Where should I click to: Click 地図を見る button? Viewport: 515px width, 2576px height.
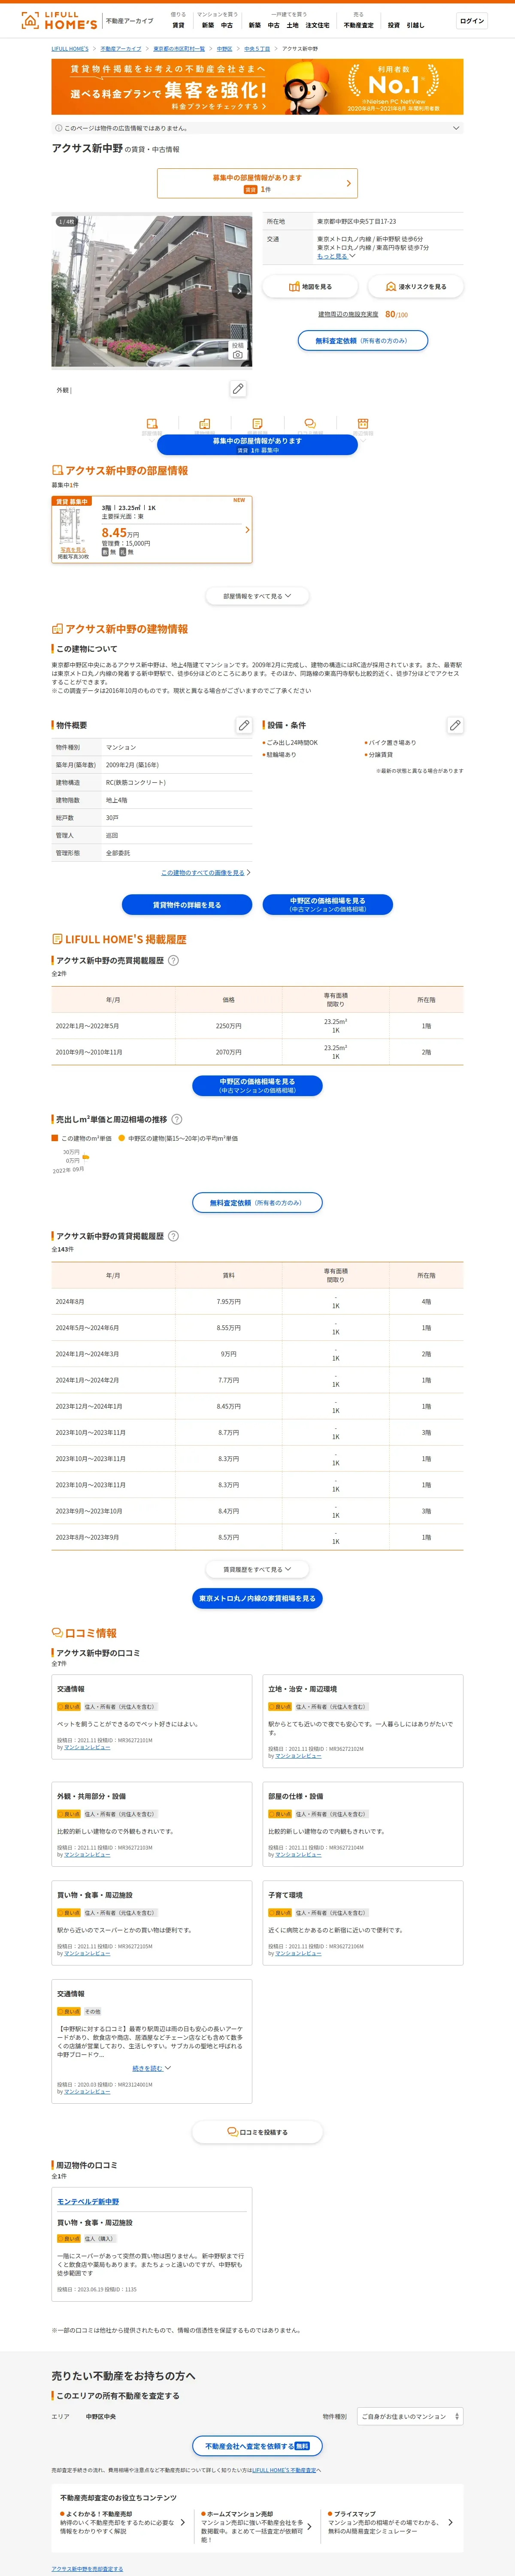(310, 287)
